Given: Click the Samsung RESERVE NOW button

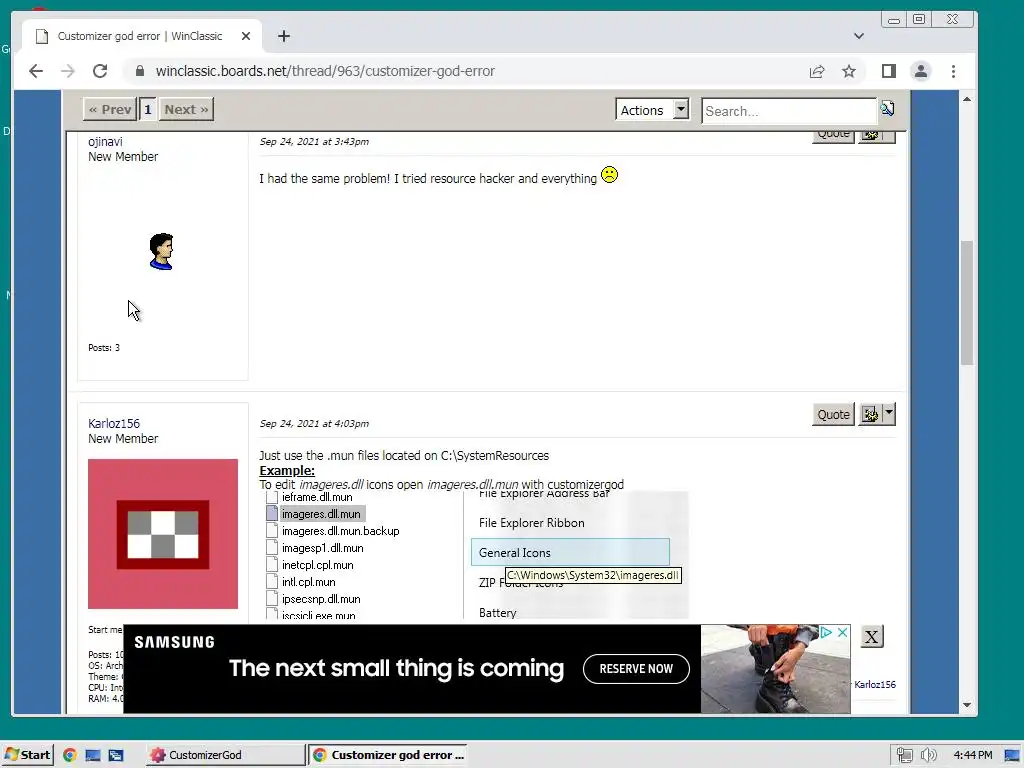Looking at the screenshot, I should click(636, 669).
